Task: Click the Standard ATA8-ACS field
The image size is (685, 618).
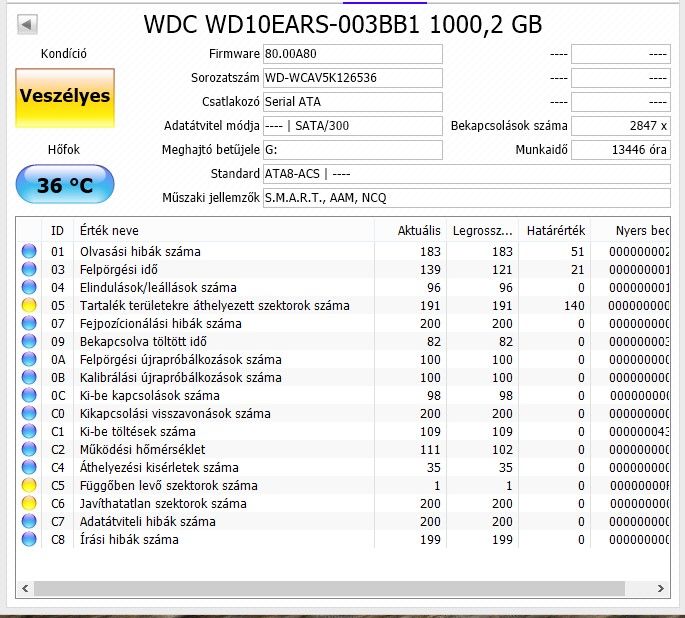Action: click(x=467, y=174)
